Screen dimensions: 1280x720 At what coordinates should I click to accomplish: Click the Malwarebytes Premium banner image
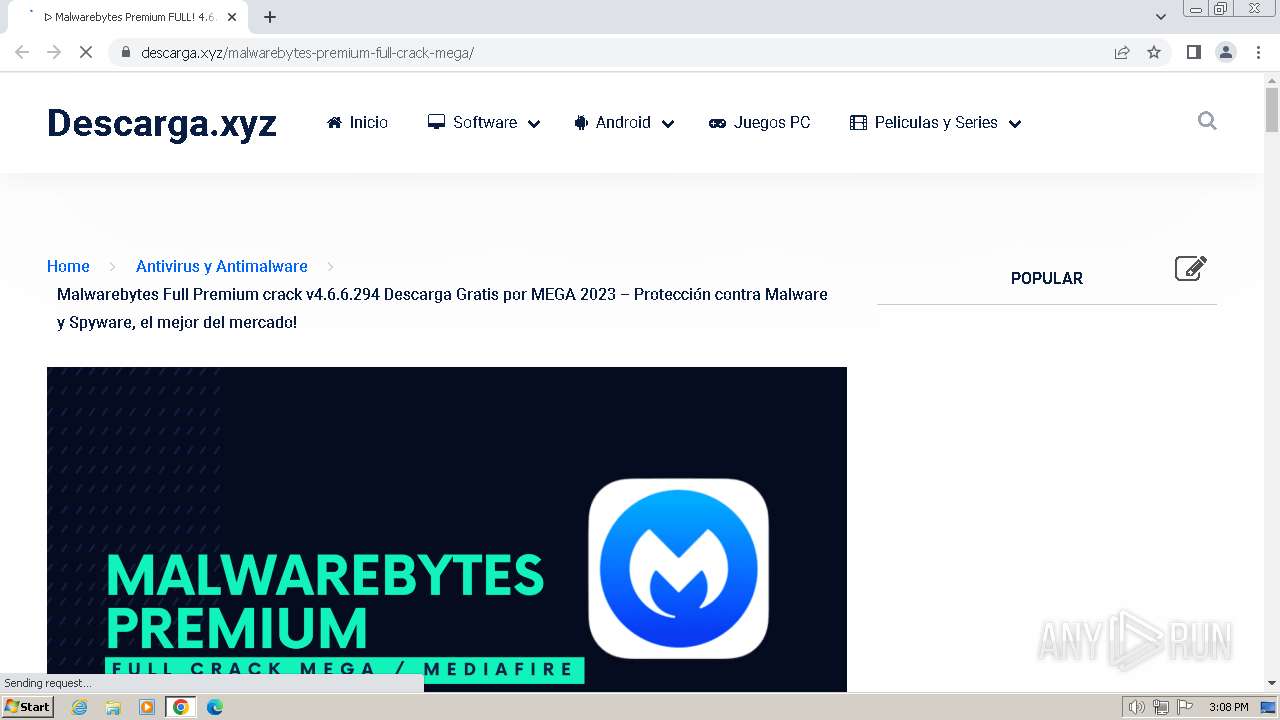(x=447, y=529)
